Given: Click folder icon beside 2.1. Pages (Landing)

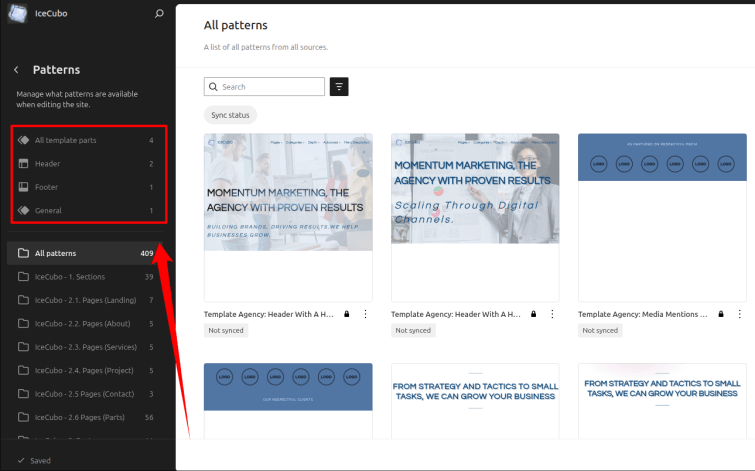Looking at the screenshot, I should (x=23, y=300).
